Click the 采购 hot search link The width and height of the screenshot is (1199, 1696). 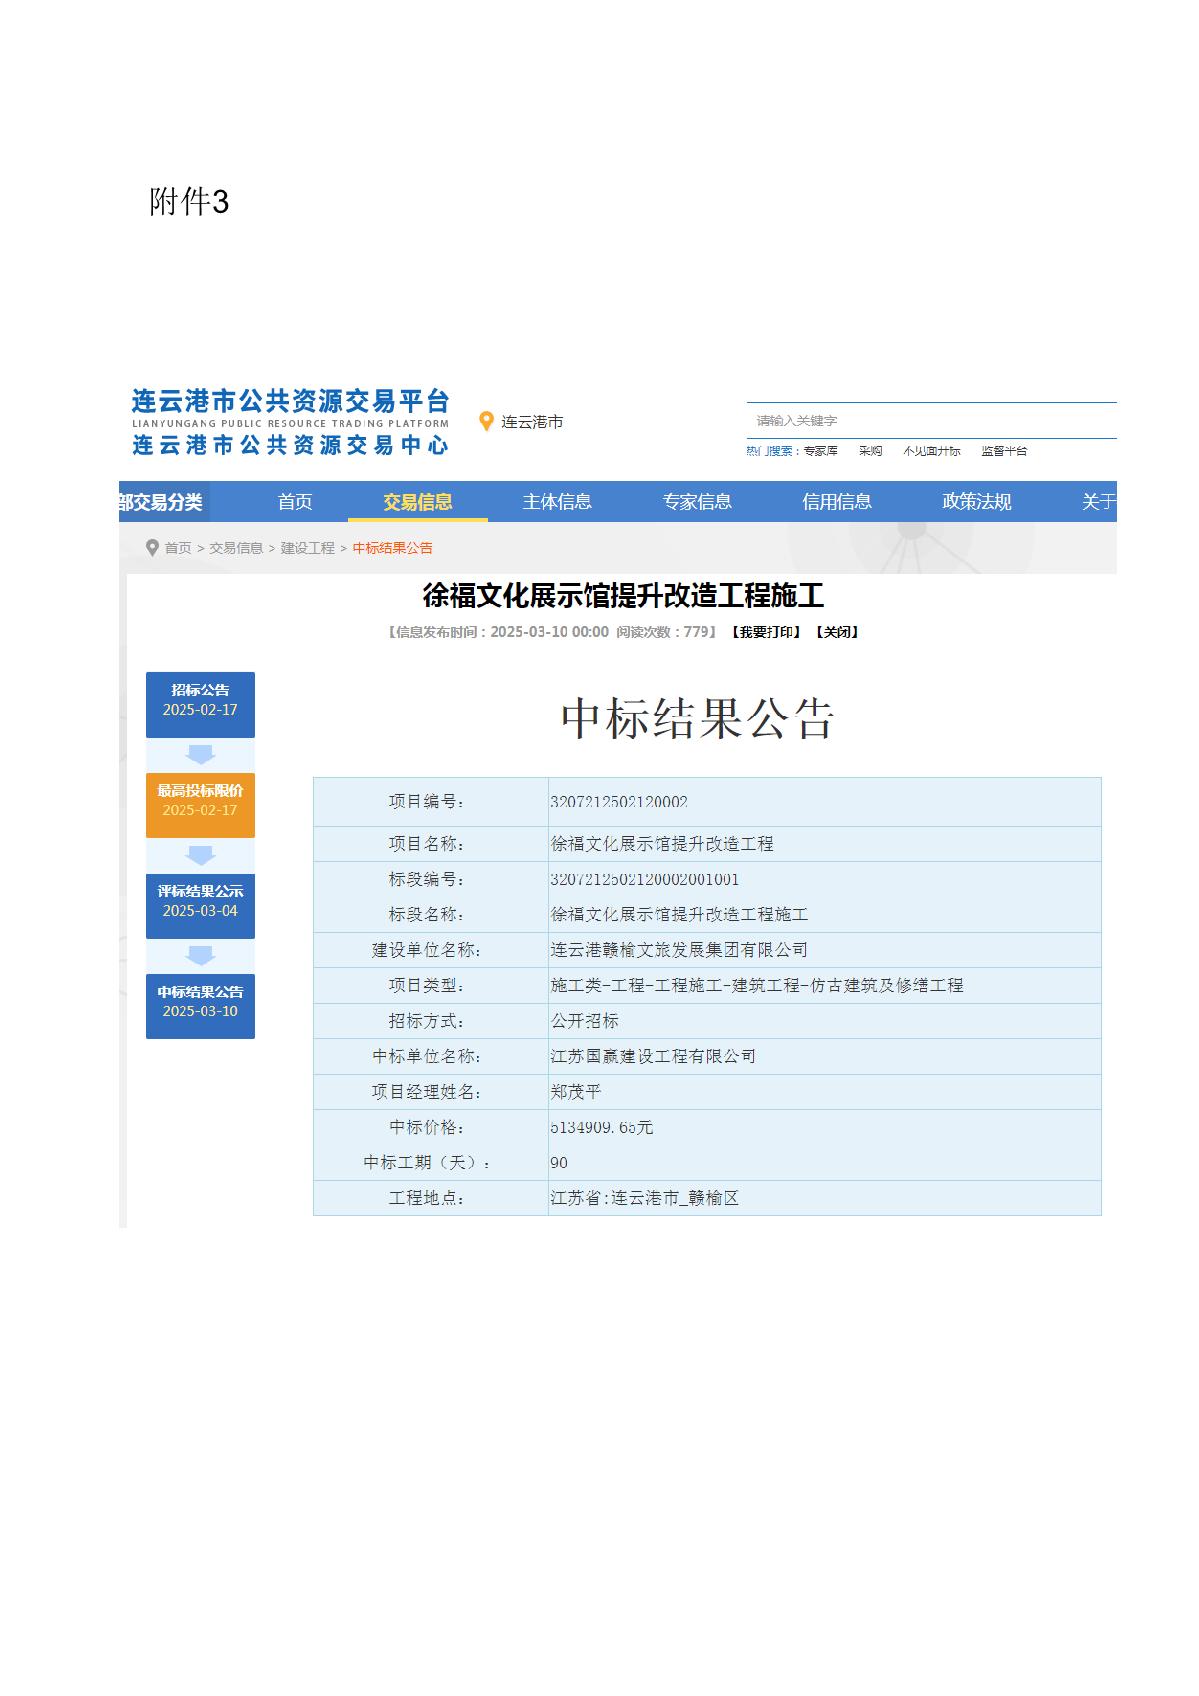point(870,451)
